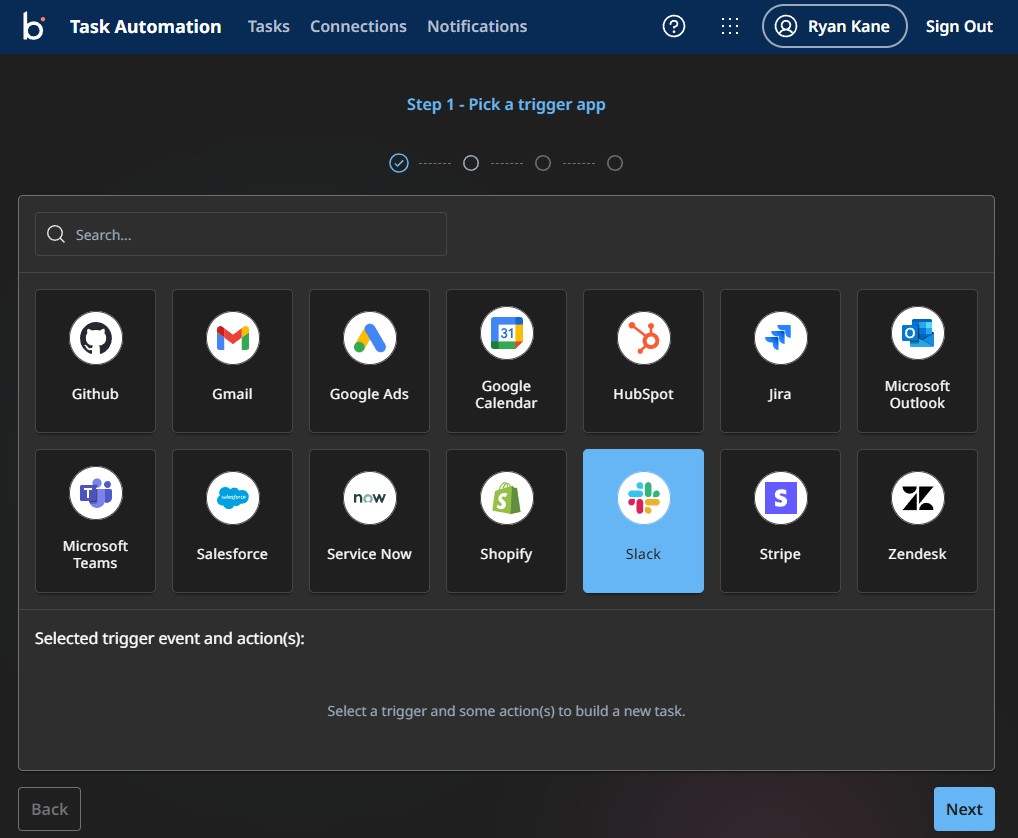Click the Sign Out link
This screenshot has width=1018, height=838.
(959, 26)
